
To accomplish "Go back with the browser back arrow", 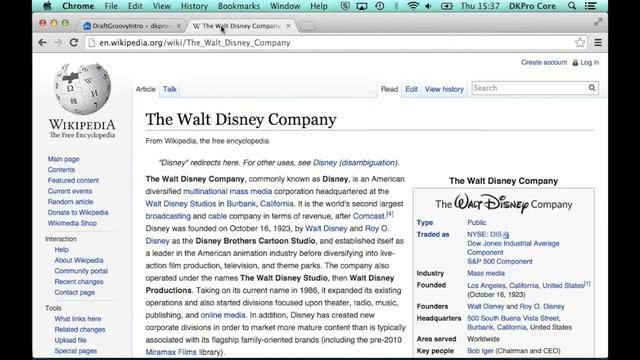I will [42, 42].
